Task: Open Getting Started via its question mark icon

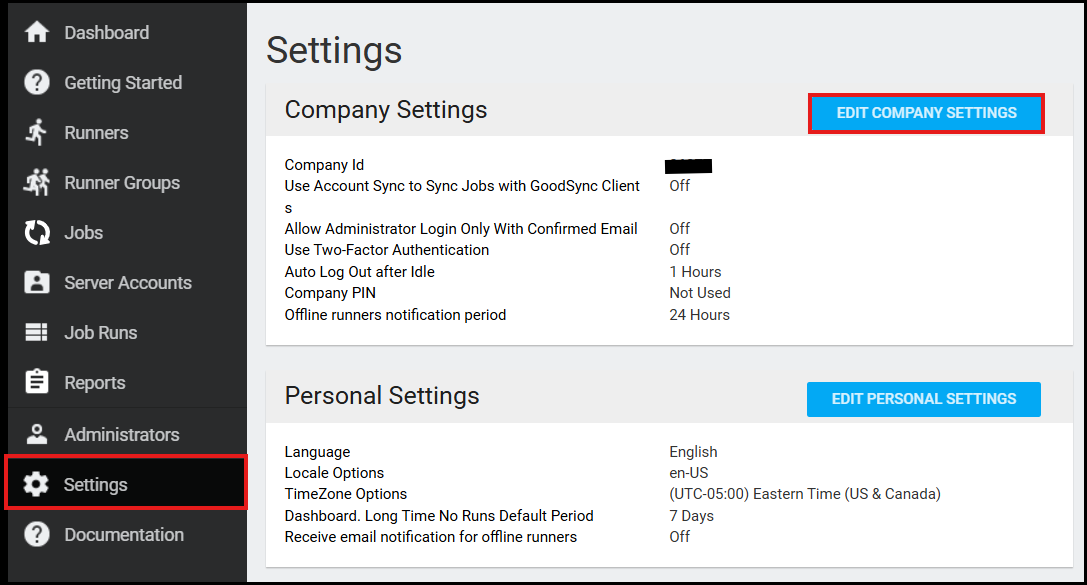Action: point(36,82)
